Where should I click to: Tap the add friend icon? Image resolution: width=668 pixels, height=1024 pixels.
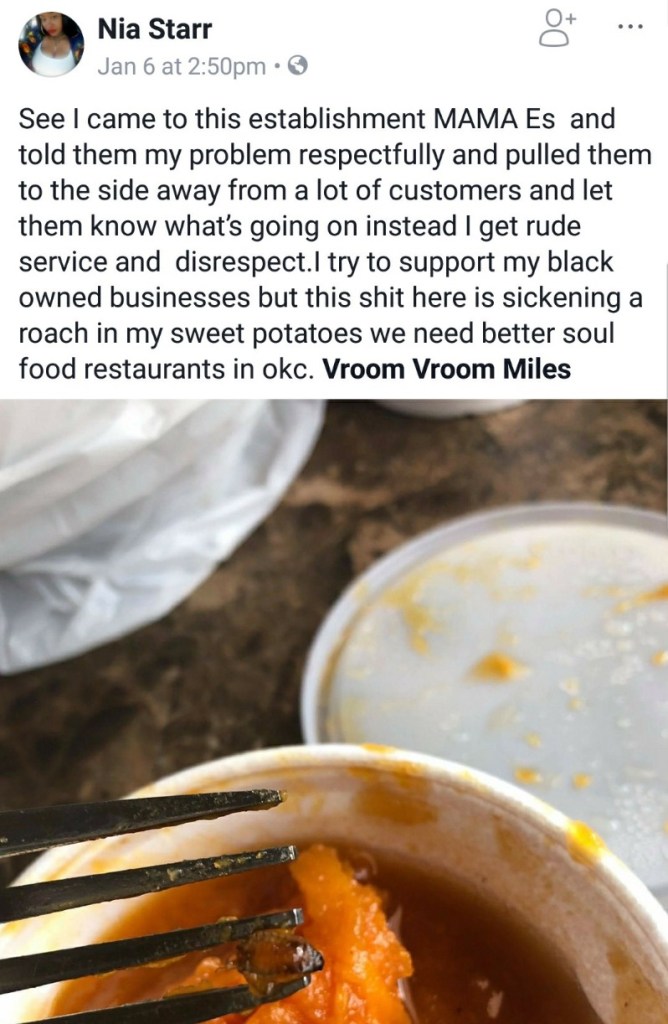pyautogui.click(x=556, y=28)
